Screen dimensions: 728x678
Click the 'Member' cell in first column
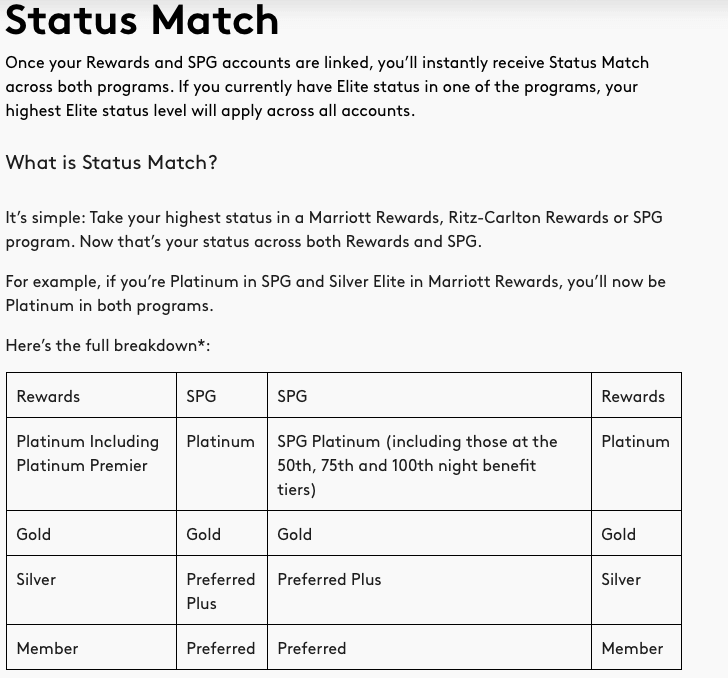tap(91, 647)
